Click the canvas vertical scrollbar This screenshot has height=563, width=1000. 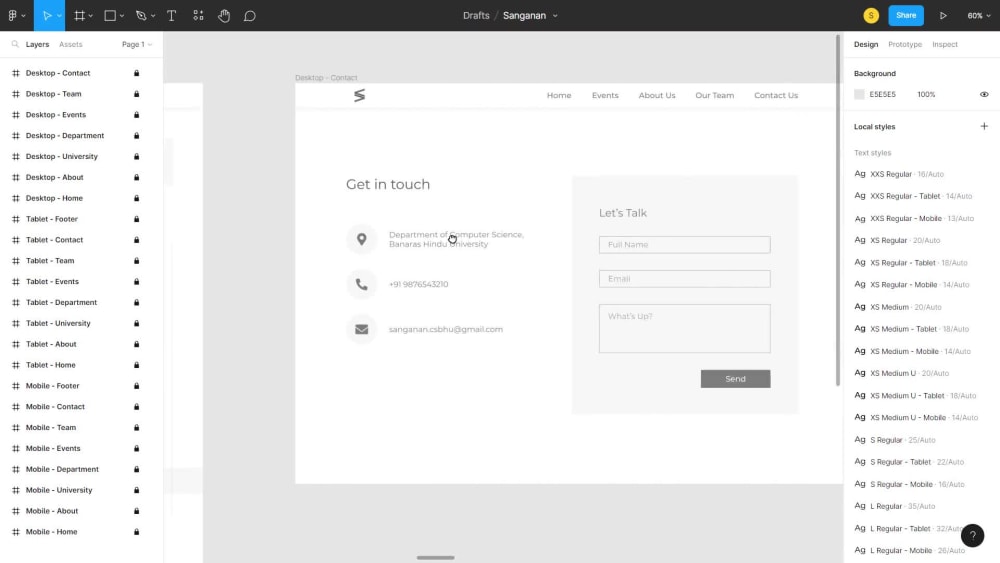pyautogui.click(x=837, y=210)
